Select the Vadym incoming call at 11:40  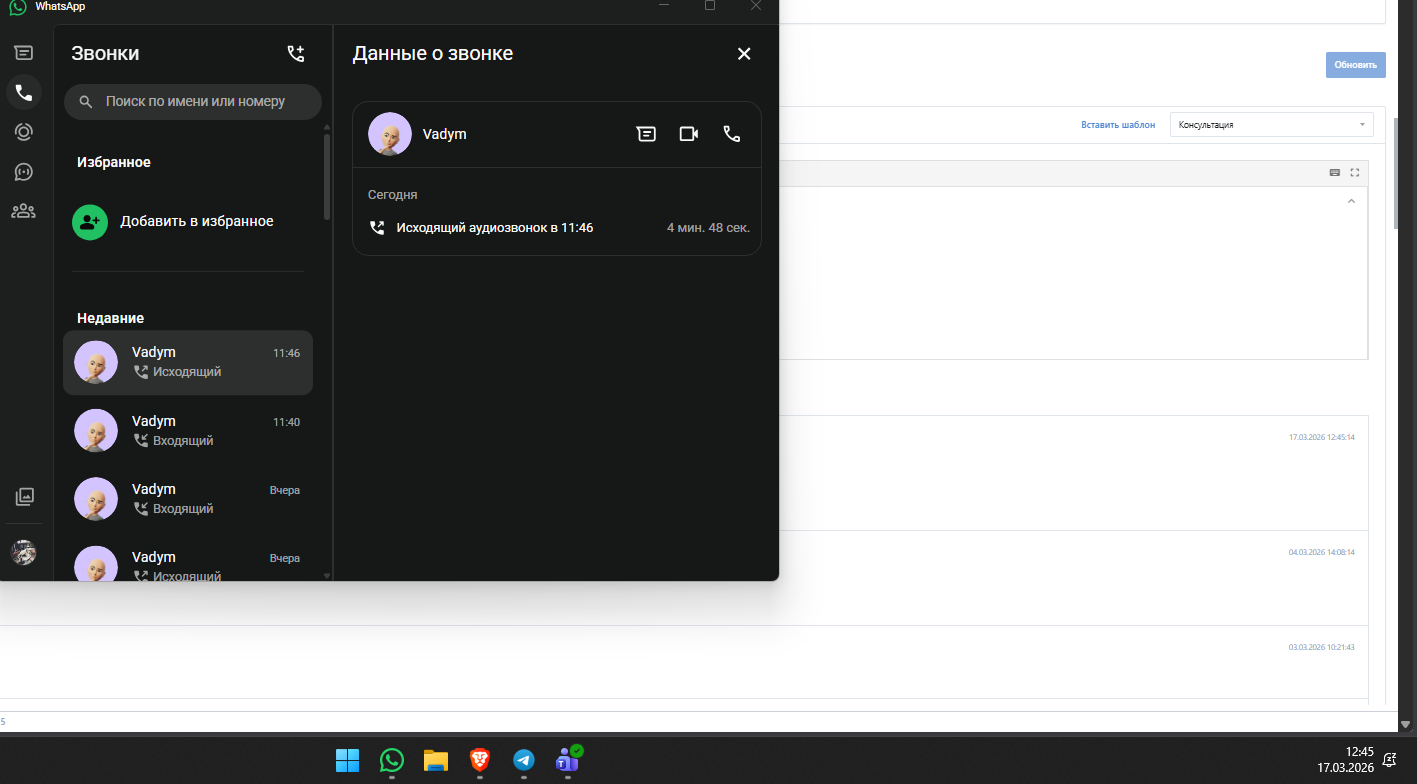(x=188, y=431)
